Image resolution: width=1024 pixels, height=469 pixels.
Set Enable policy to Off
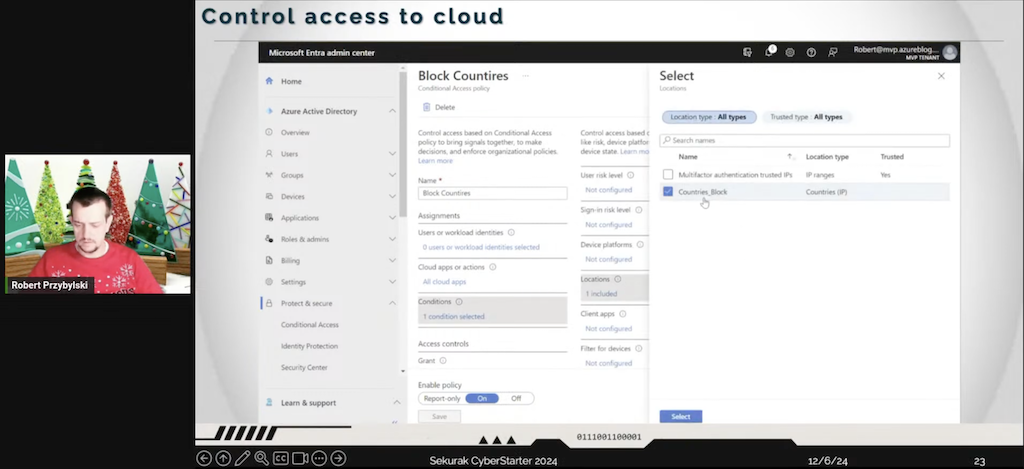516,398
